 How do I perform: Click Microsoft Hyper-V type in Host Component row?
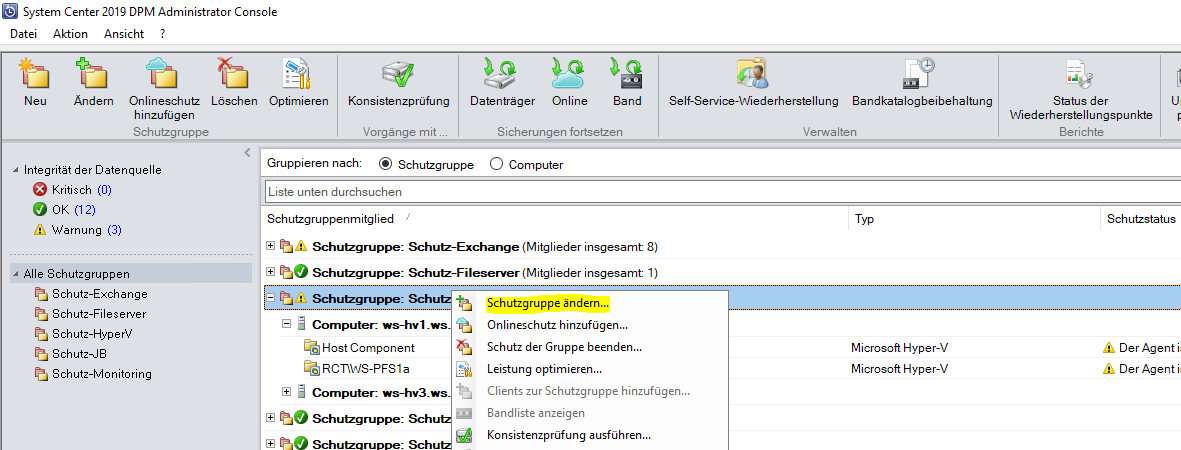pyautogui.click(x=899, y=347)
